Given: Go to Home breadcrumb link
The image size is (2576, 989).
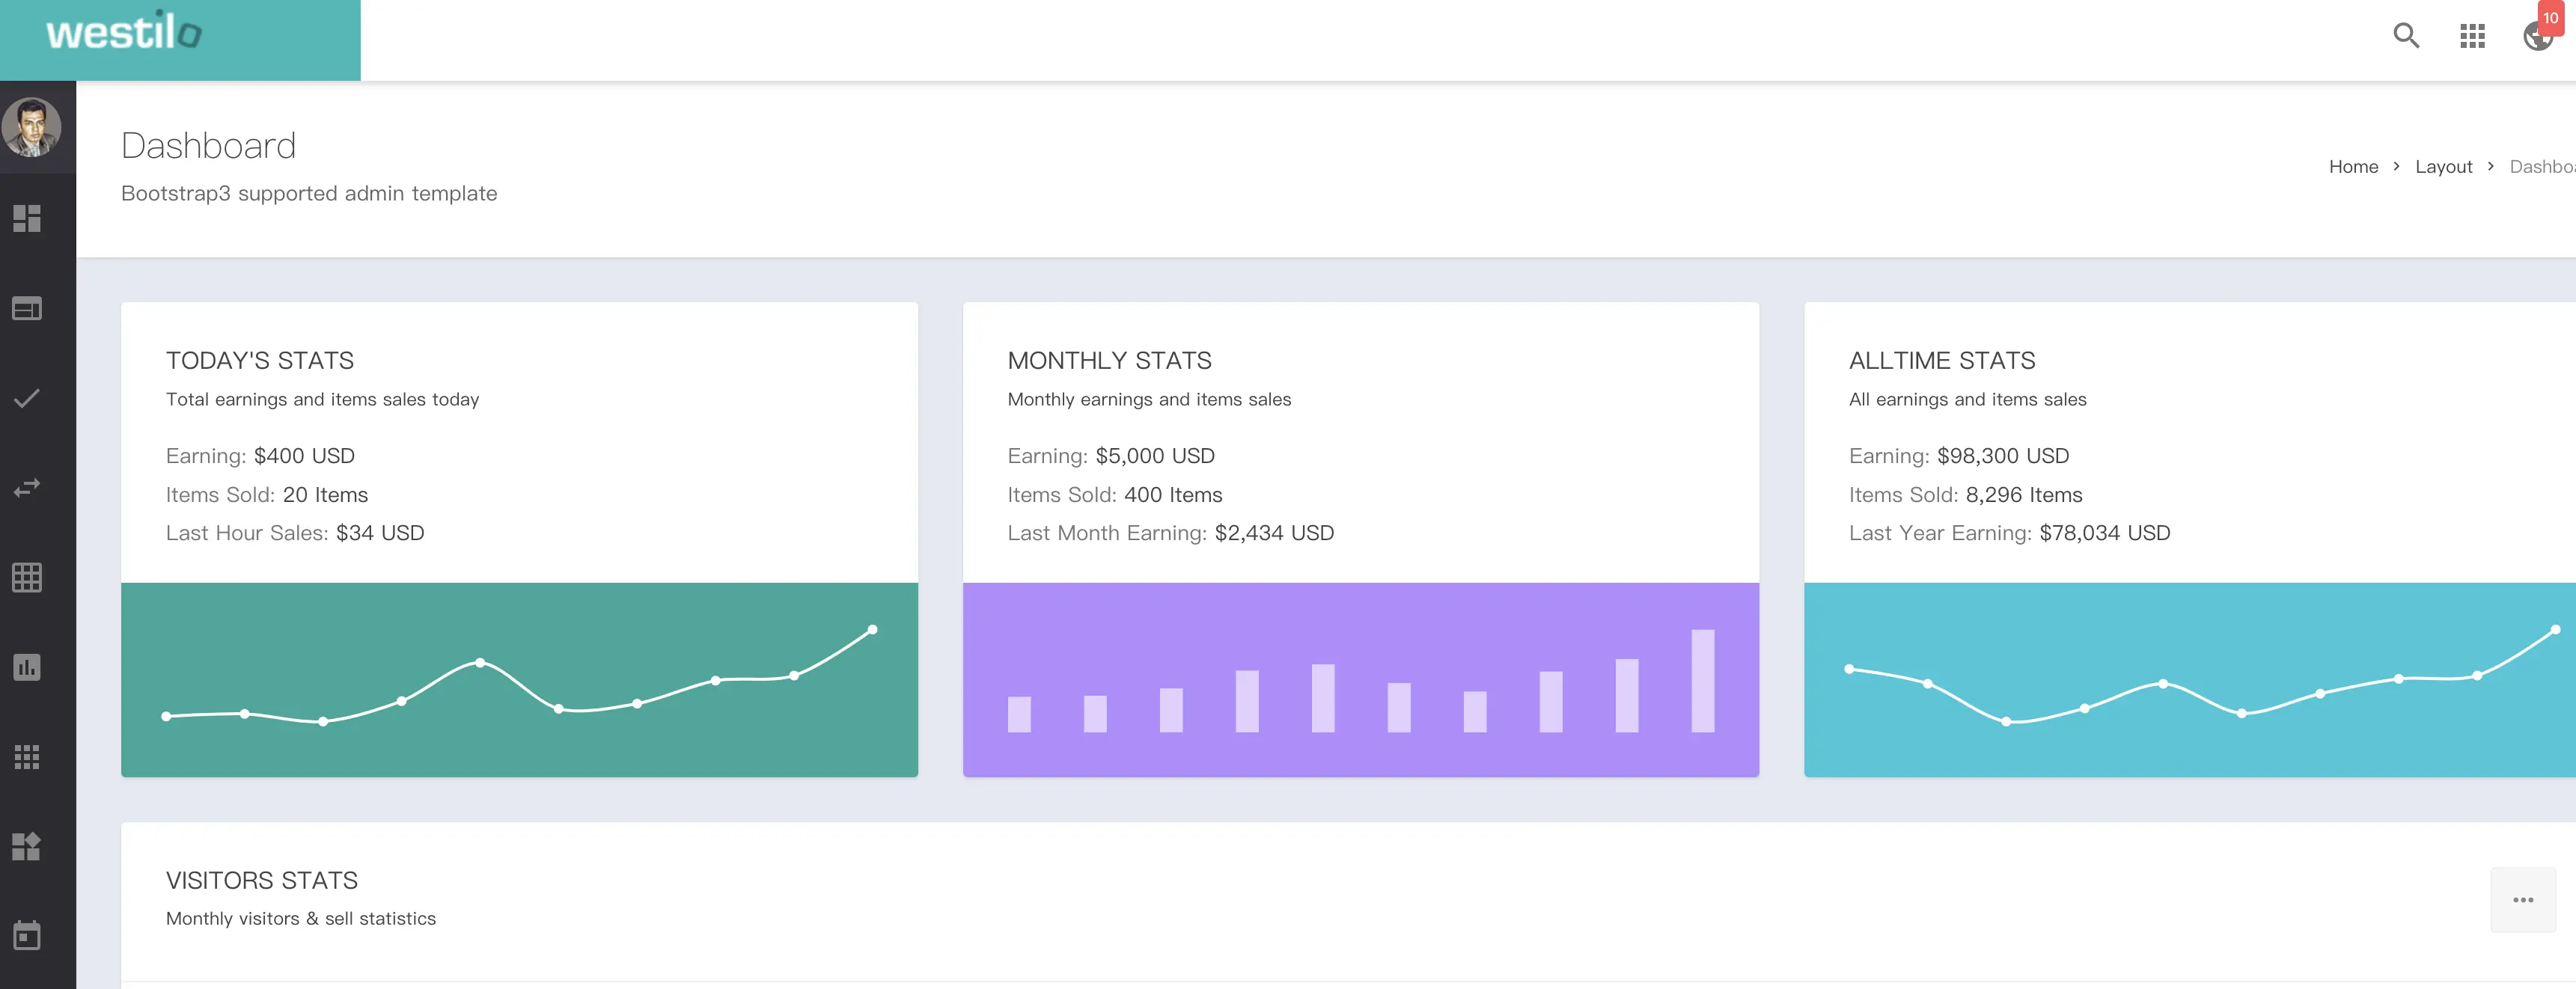Looking at the screenshot, I should click(2353, 167).
